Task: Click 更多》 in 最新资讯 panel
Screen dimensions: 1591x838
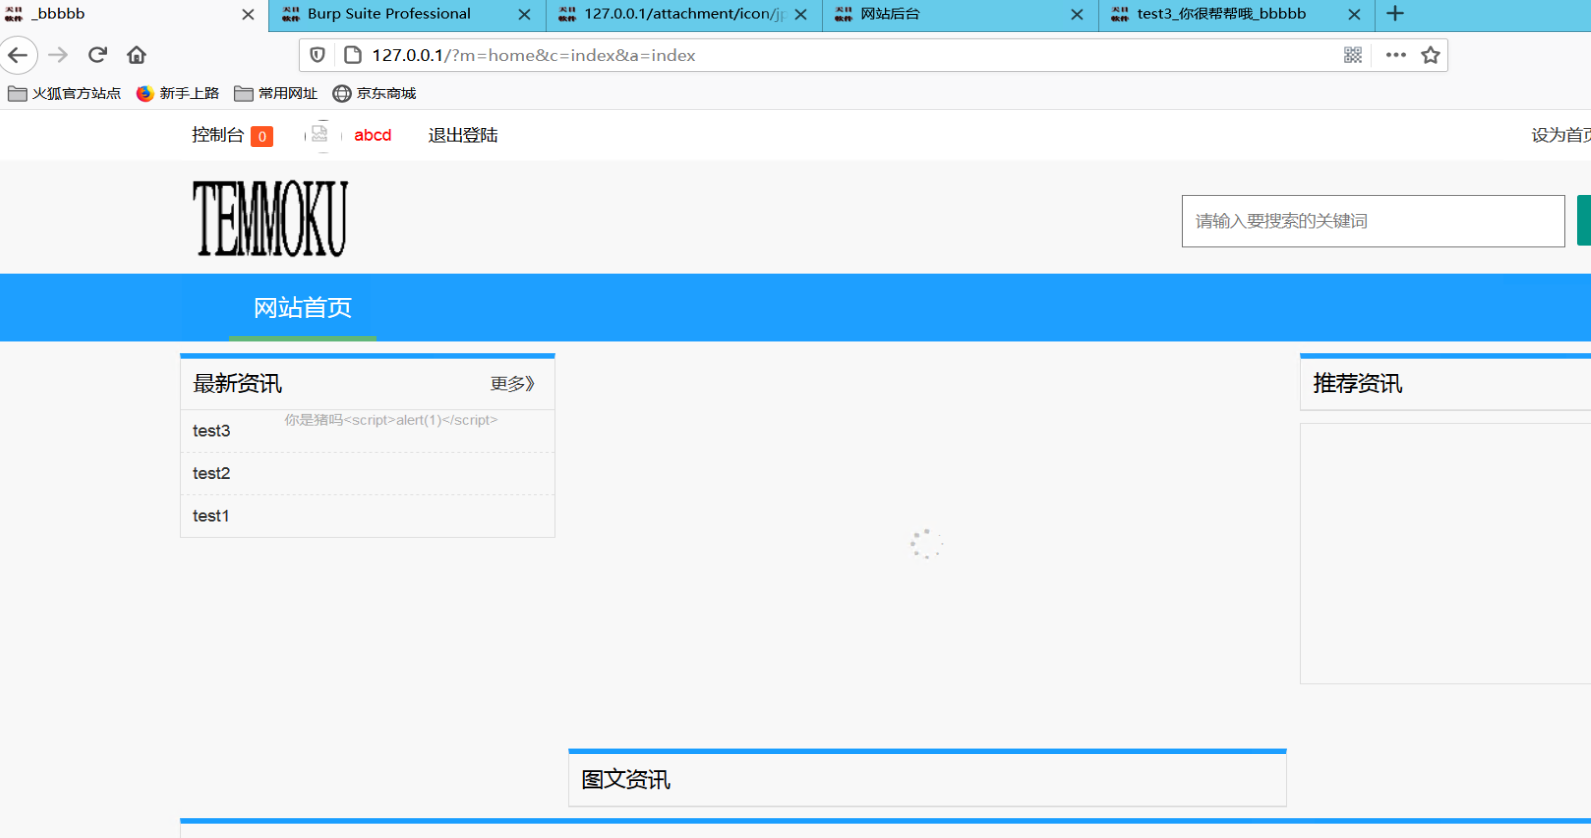Action: (x=513, y=383)
